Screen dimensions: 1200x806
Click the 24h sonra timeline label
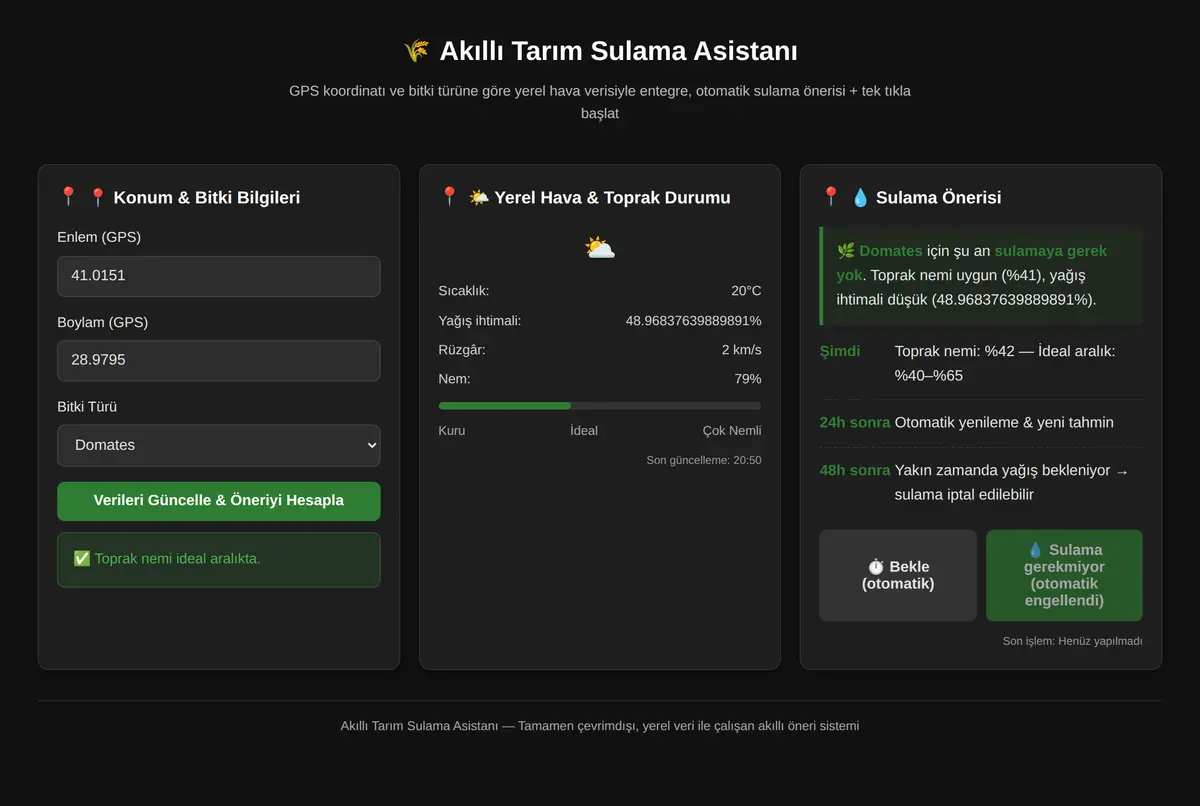point(855,422)
